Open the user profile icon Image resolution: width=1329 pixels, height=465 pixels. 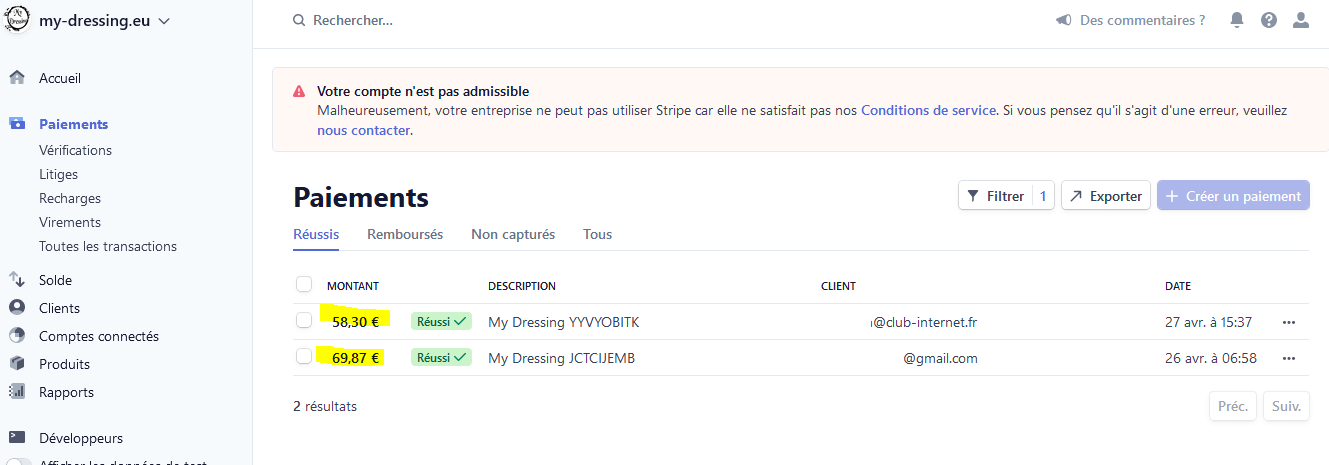pos(1300,20)
